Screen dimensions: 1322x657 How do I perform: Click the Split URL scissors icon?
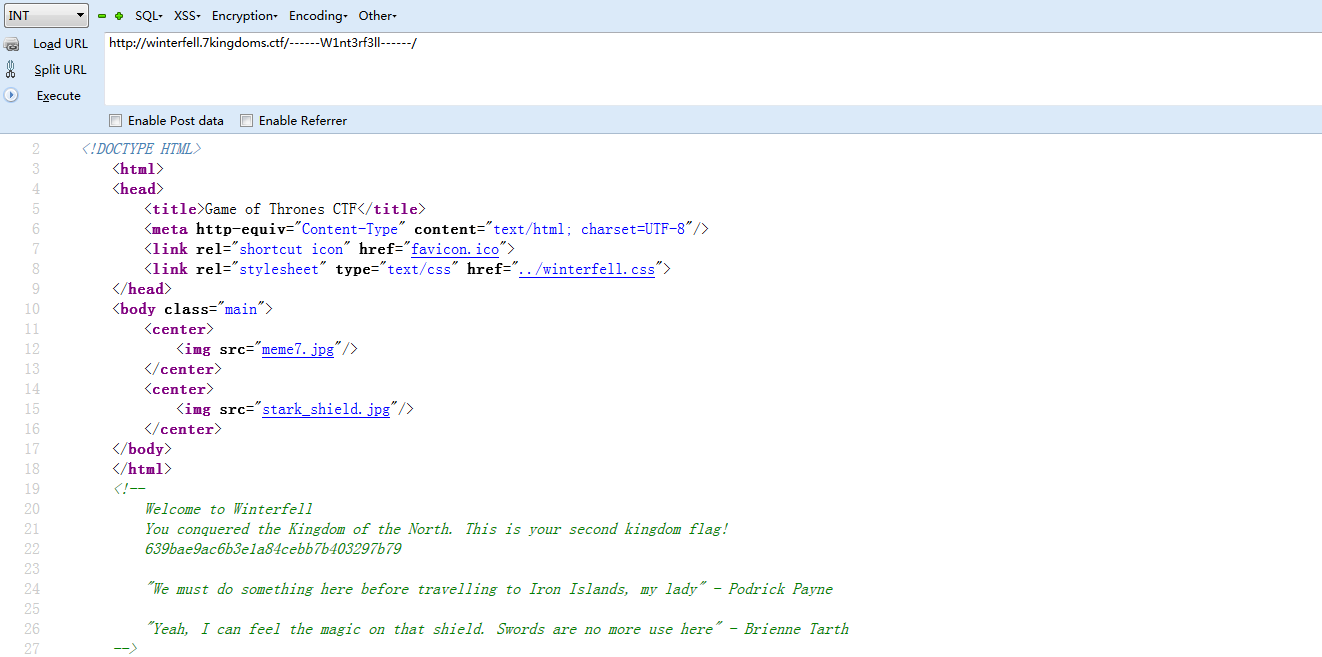pyautogui.click(x=12, y=70)
